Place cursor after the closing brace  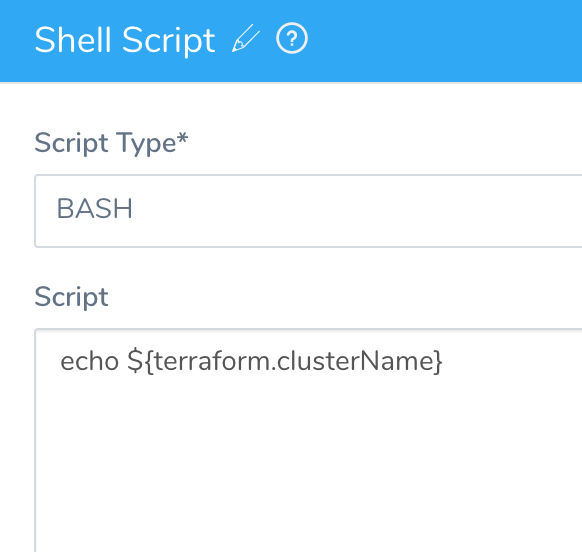pos(443,361)
